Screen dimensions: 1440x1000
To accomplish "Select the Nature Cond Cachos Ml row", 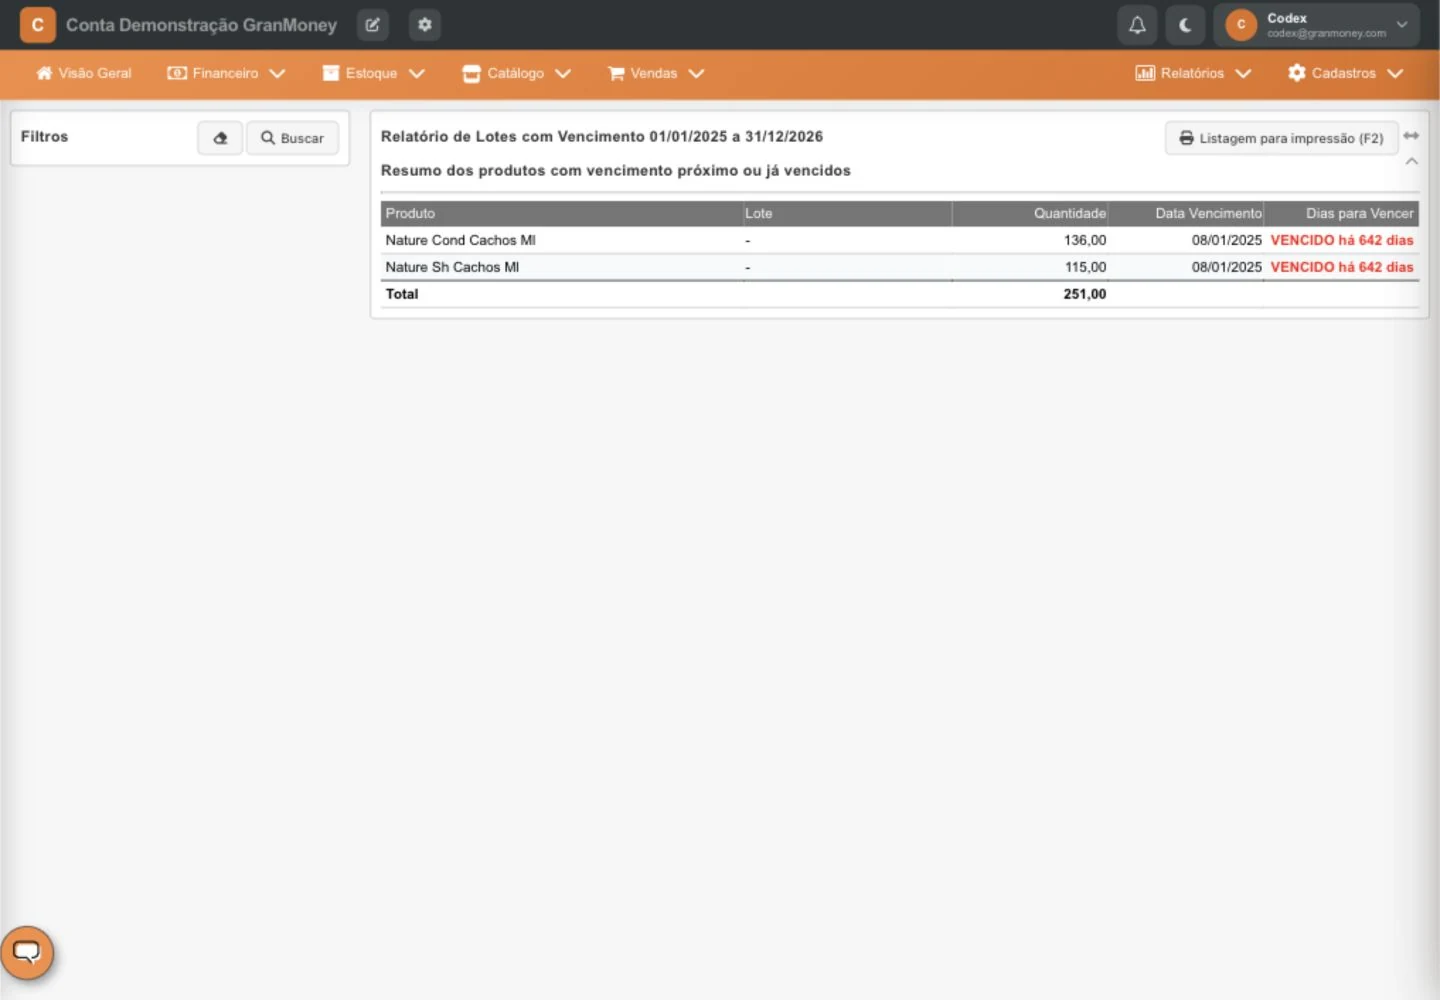I will pyautogui.click(x=900, y=240).
